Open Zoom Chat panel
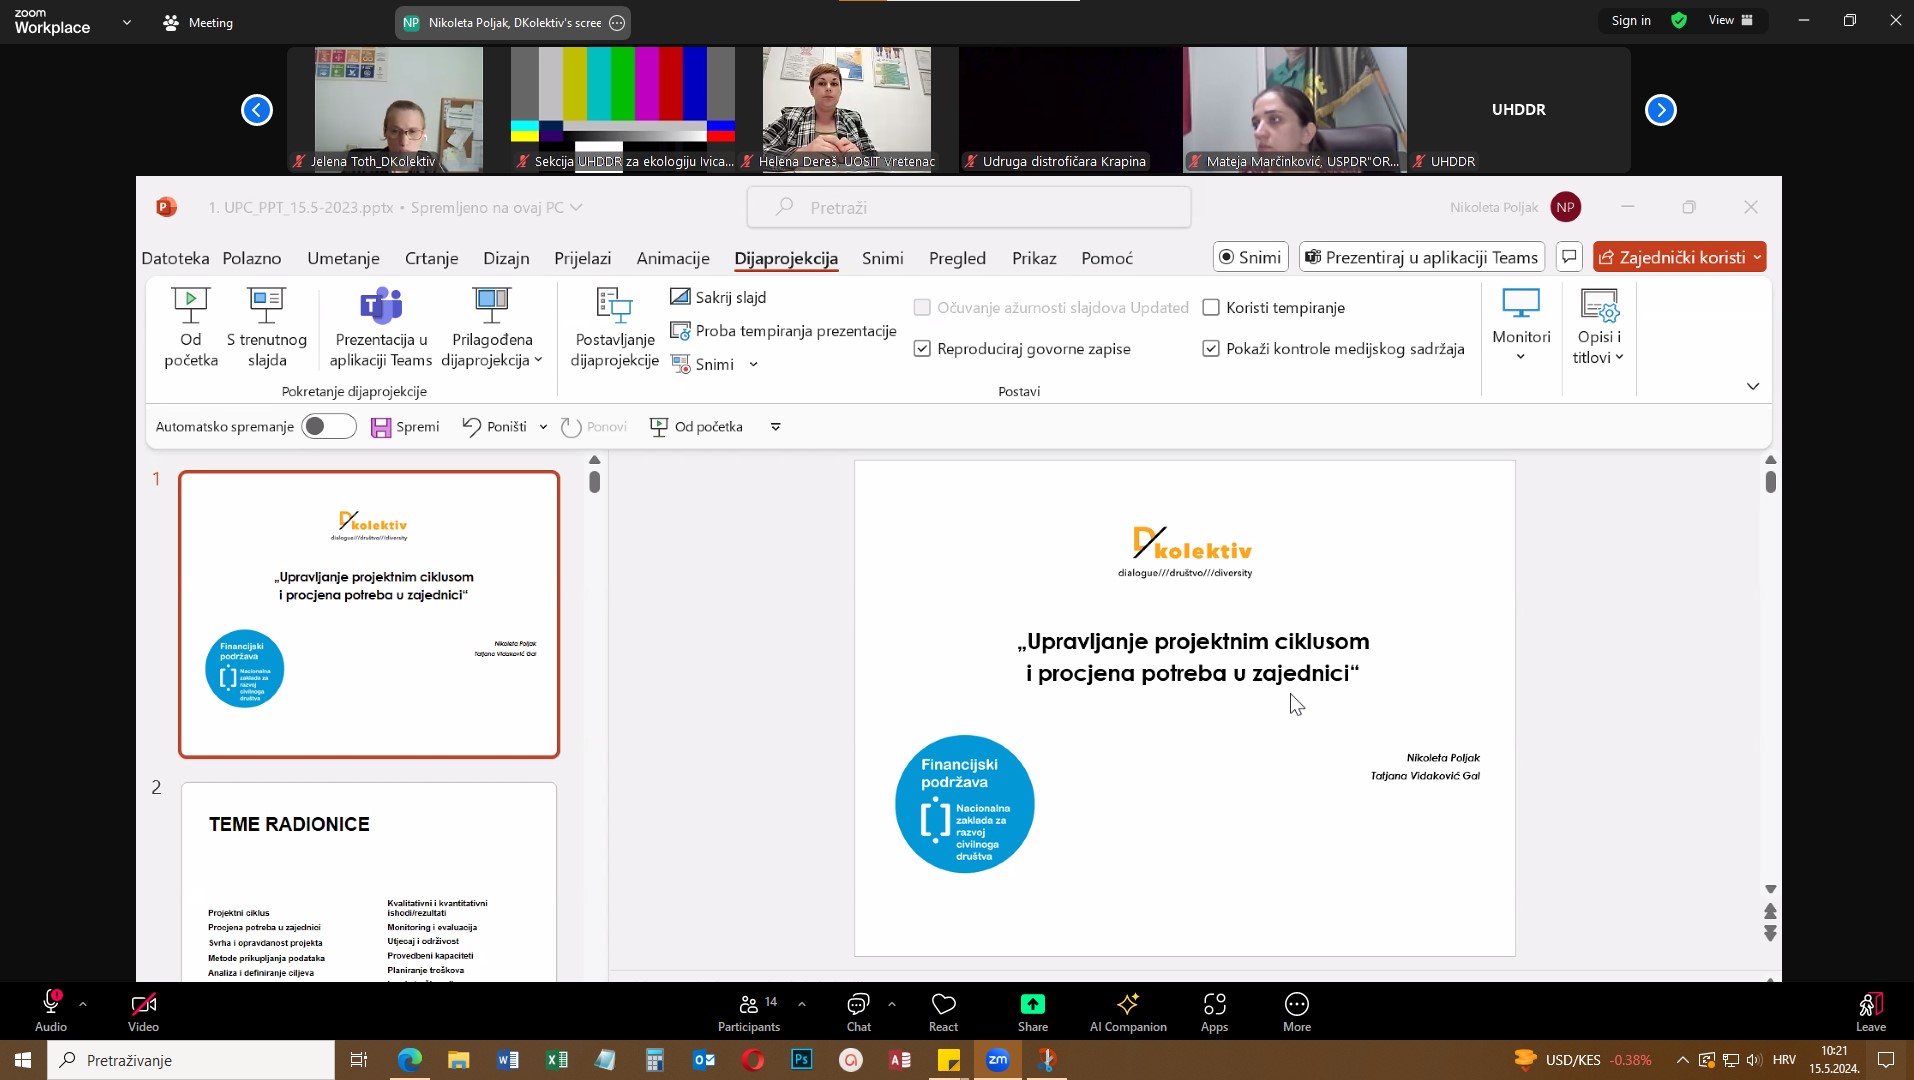 coord(858,1005)
